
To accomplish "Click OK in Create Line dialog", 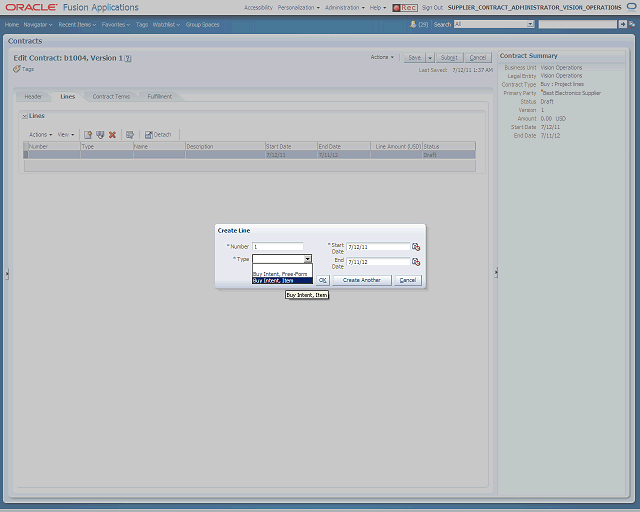I will coord(323,280).
